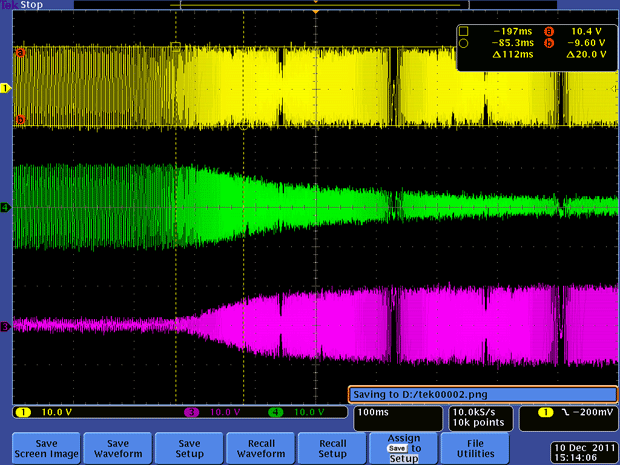Viewport: 620px width, 465px height.
Task: Click the falling edge trigger slope icon
Action: (565, 412)
